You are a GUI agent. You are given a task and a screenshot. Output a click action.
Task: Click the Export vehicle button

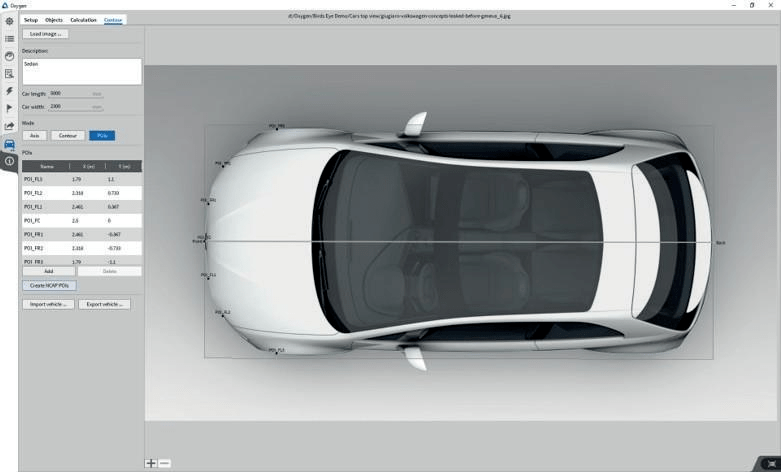tap(105, 304)
